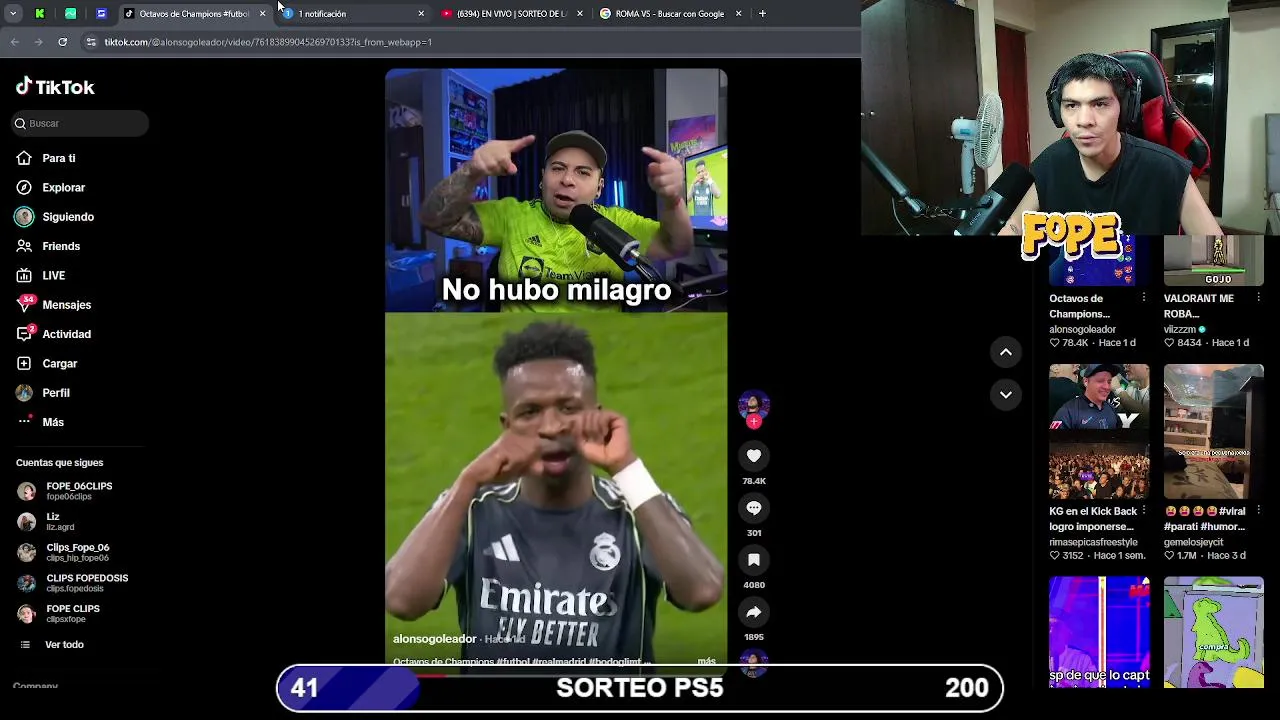Open options for KG en el Kick Back video
The image size is (1280, 720).
(x=1144, y=511)
